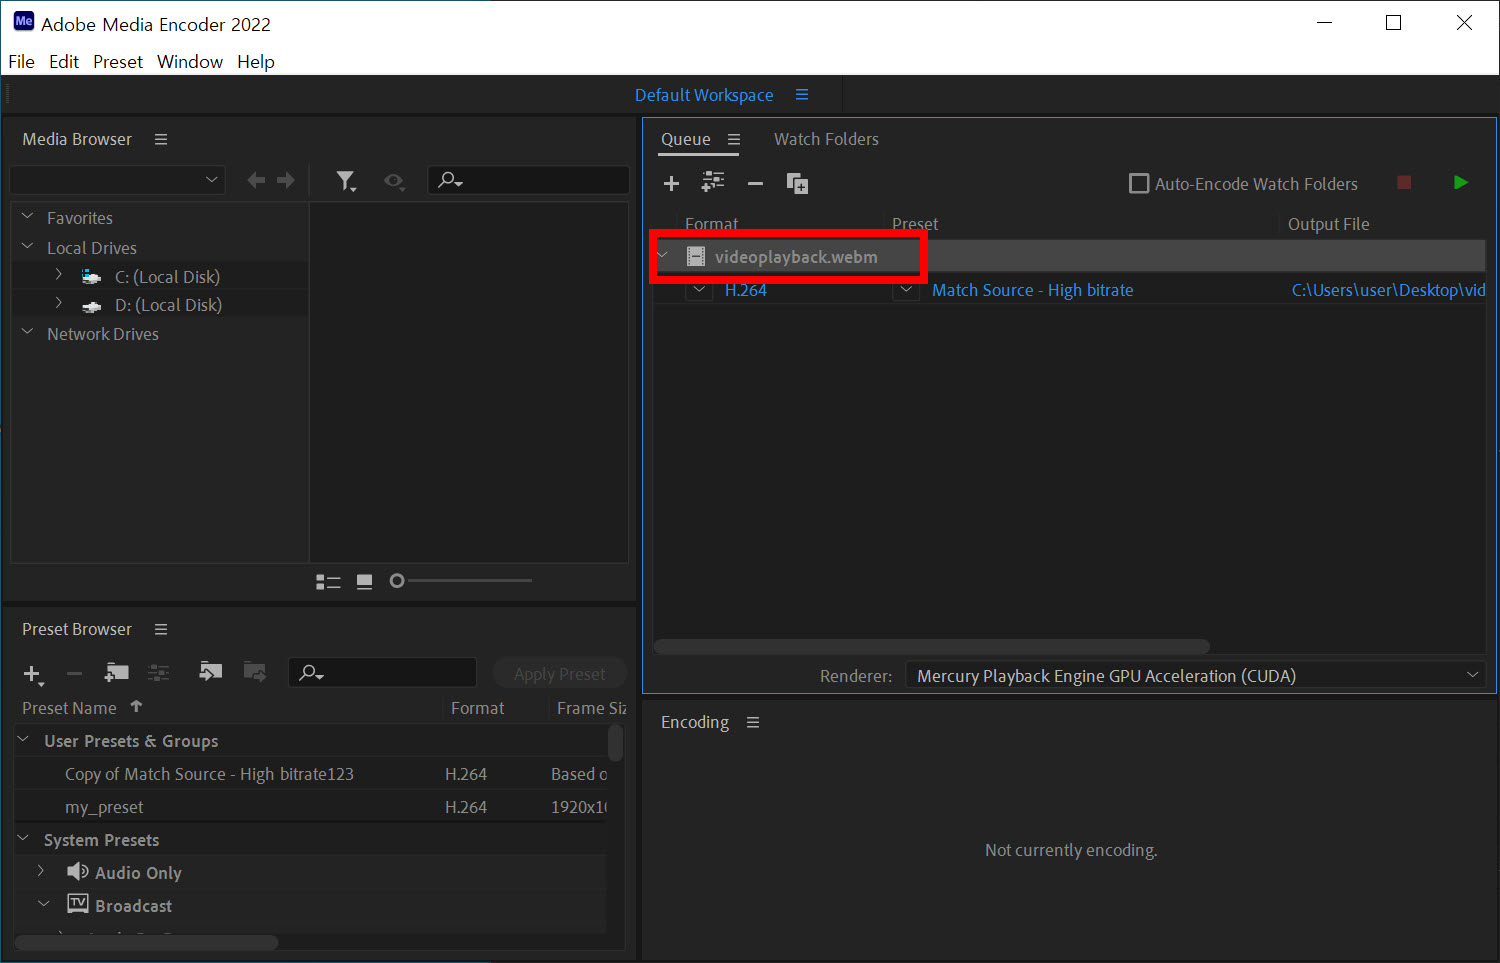Viewport: 1500px width, 963px height.
Task: Click the Apply Preset button
Action: [x=559, y=673]
